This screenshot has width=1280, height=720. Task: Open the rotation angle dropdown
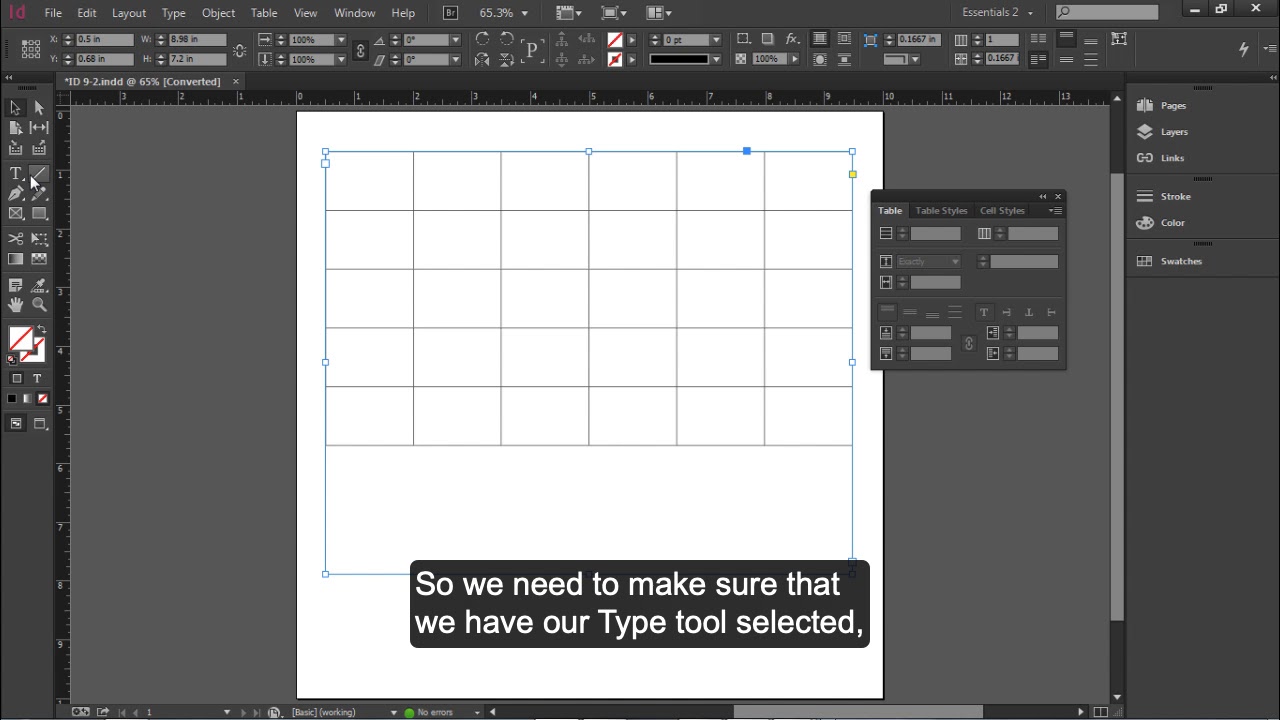[x=455, y=40]
